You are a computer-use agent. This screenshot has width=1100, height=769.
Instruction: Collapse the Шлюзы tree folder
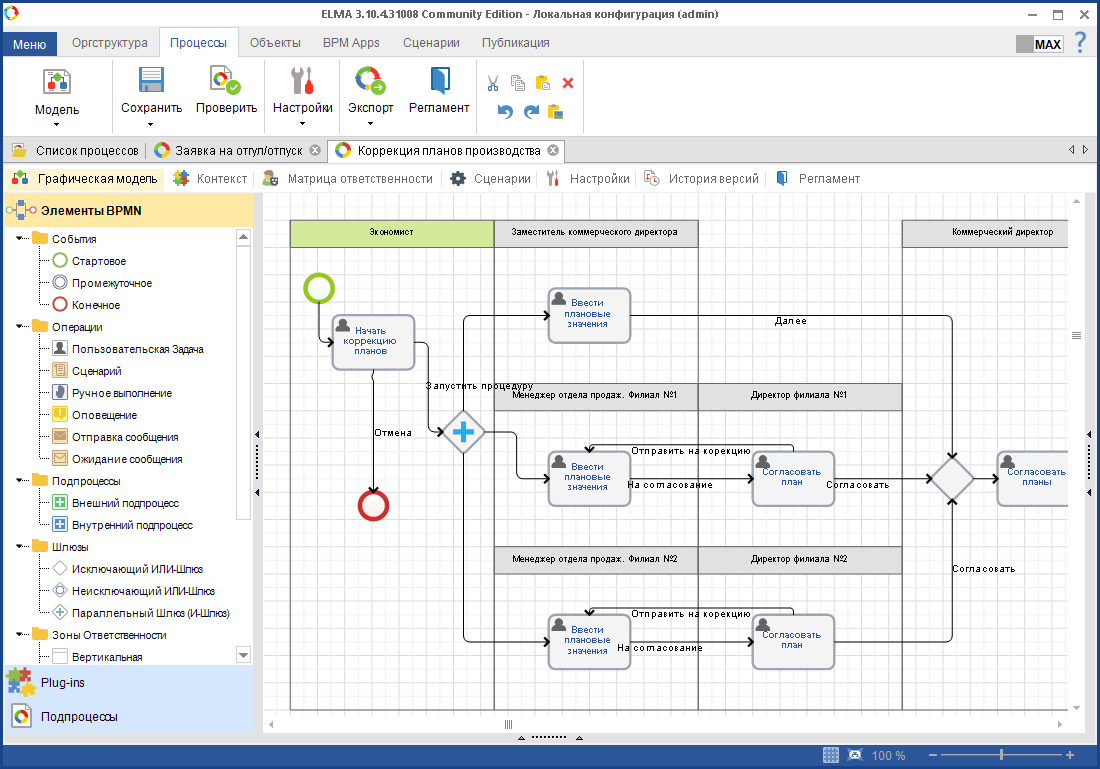[x=20, y=547]
